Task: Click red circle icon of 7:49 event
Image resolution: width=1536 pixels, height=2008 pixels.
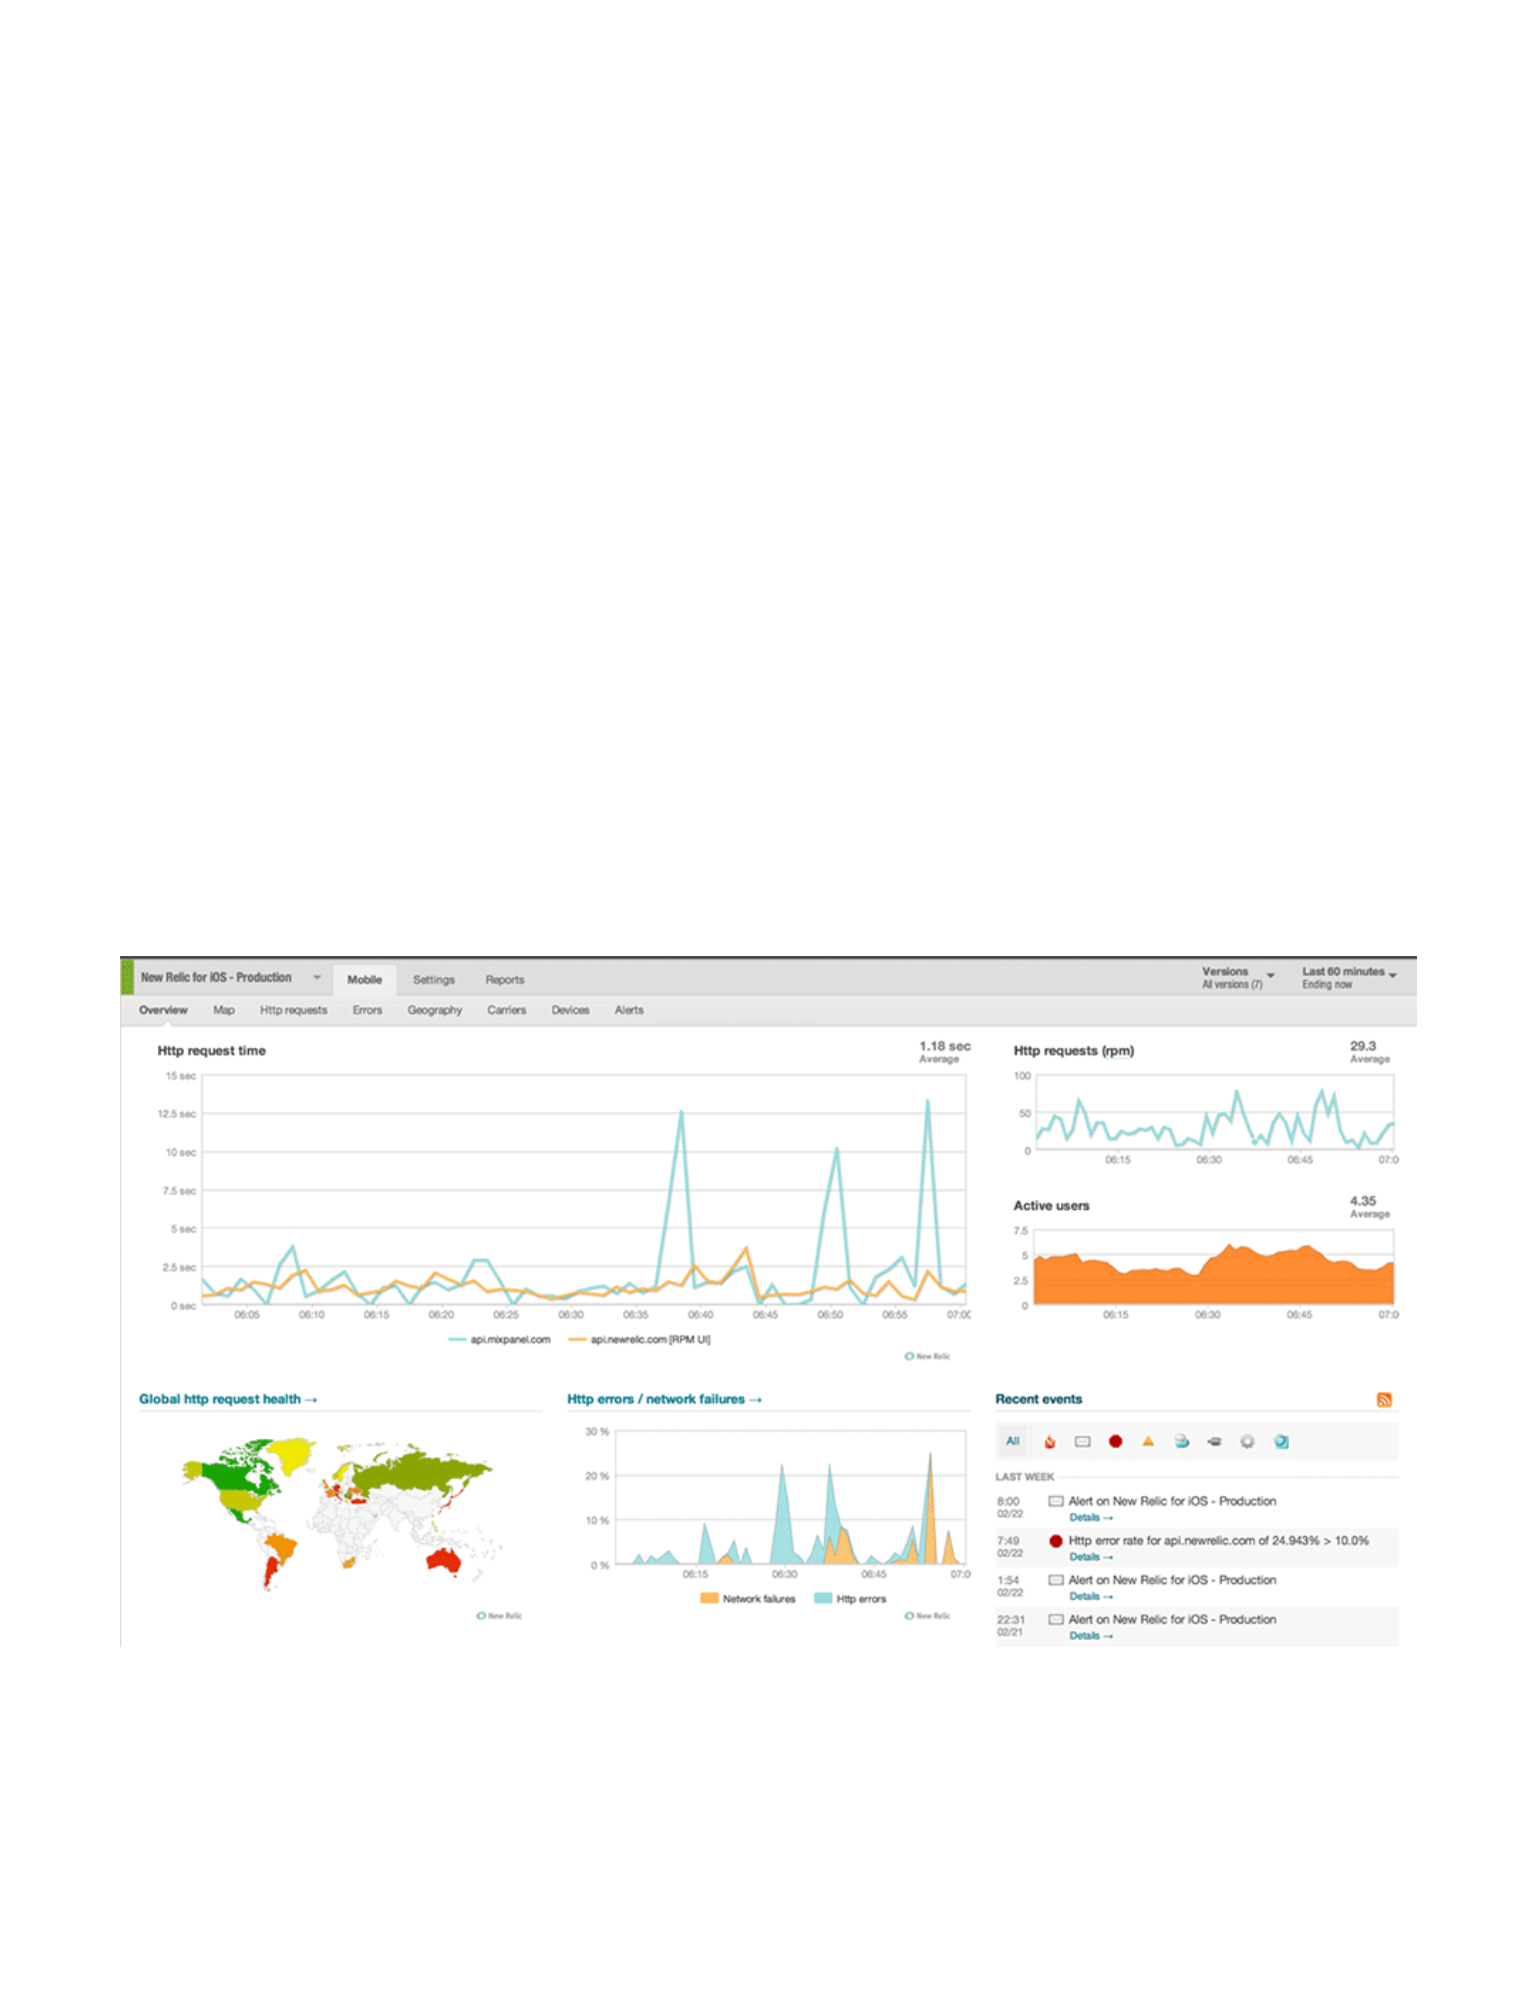Action: pyautogui.click(x=1055, y=1541)
